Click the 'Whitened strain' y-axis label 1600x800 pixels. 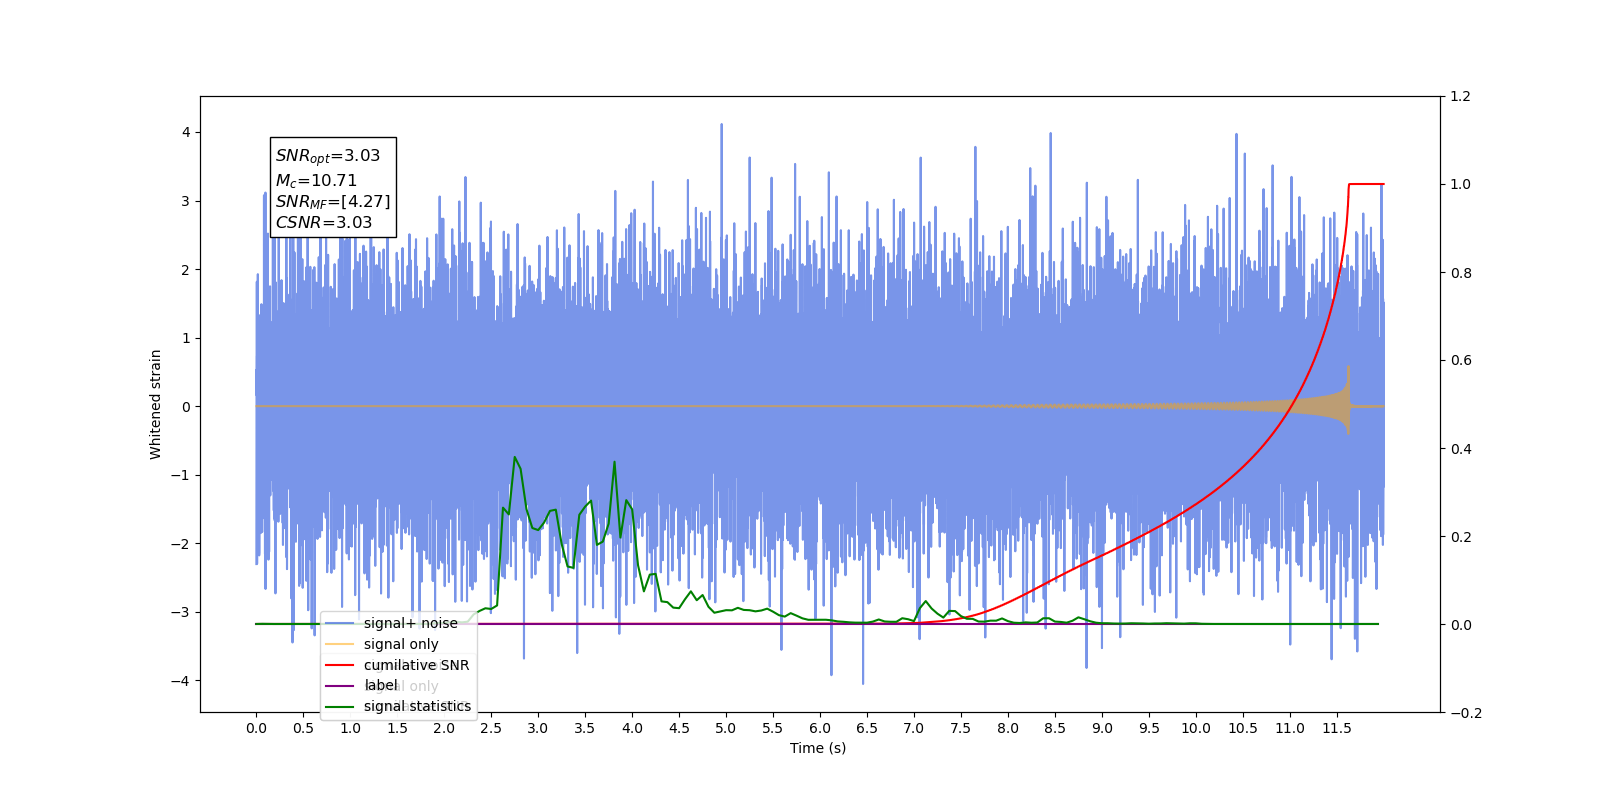[x=155, y=404]
